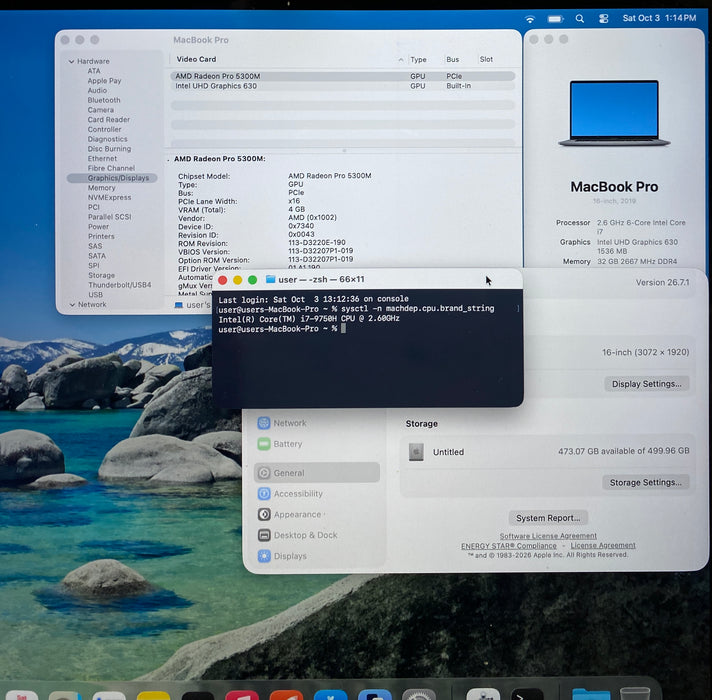
Task: Click the Terminal command prompt cursor
Action: point(343,328)
